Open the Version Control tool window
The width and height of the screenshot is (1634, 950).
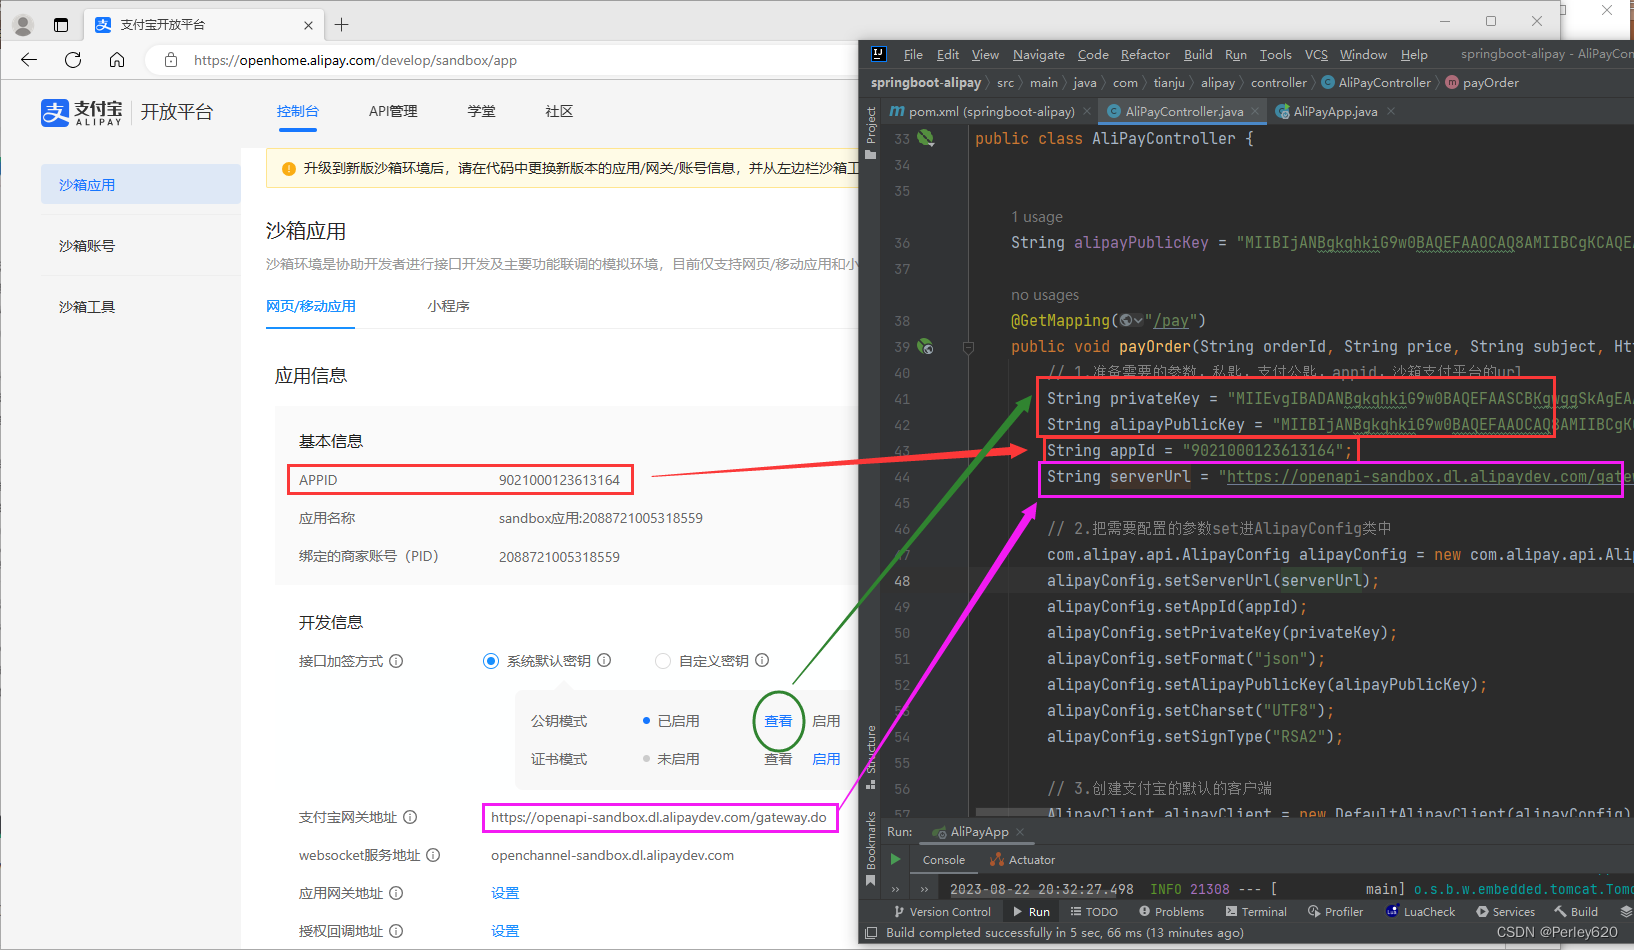(x=942, y=912)
